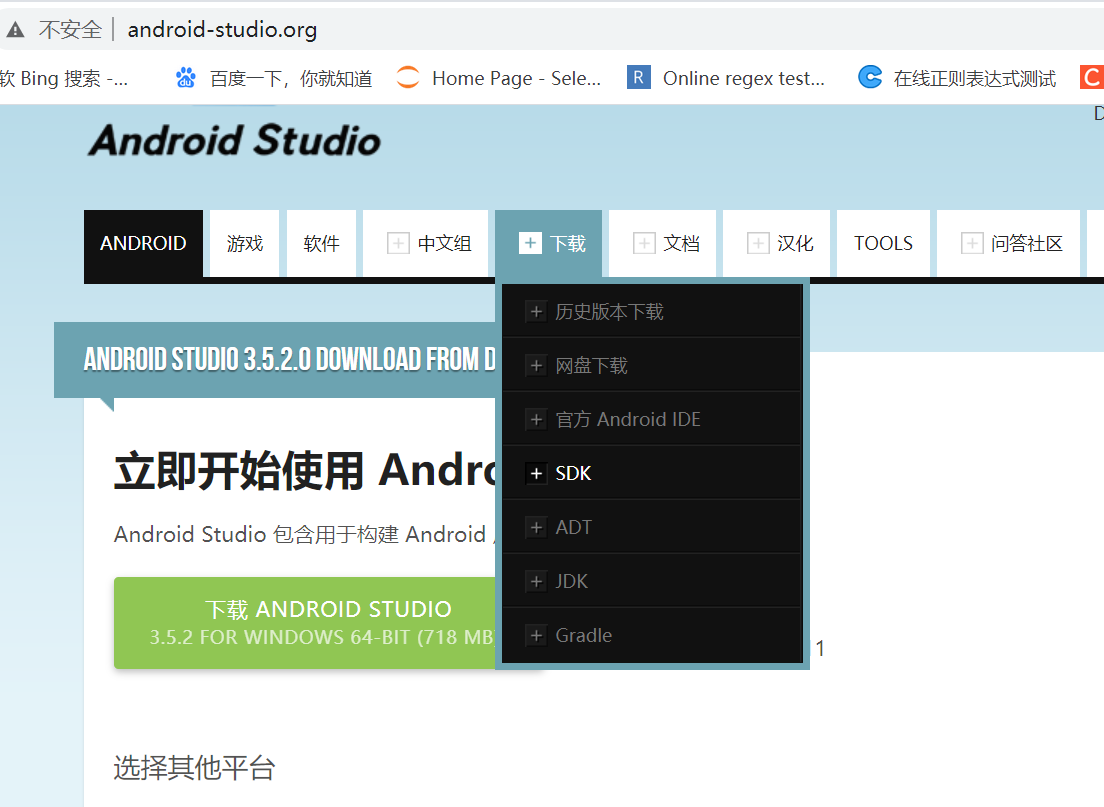Click plus icon beside 下载 tab

coord(530,243)
